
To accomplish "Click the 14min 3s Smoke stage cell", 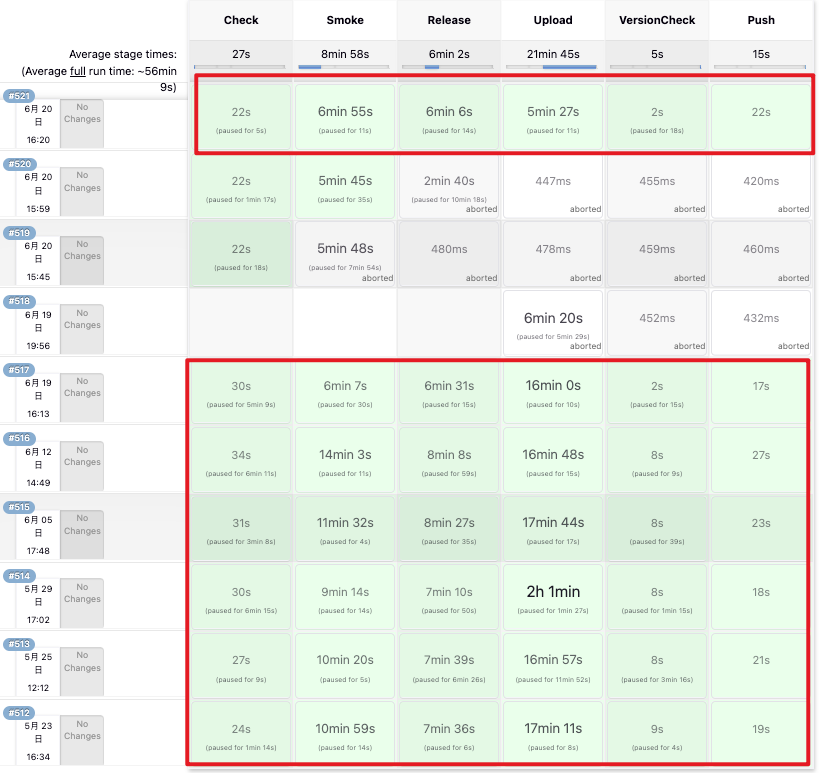I will (x=345, y=460).
